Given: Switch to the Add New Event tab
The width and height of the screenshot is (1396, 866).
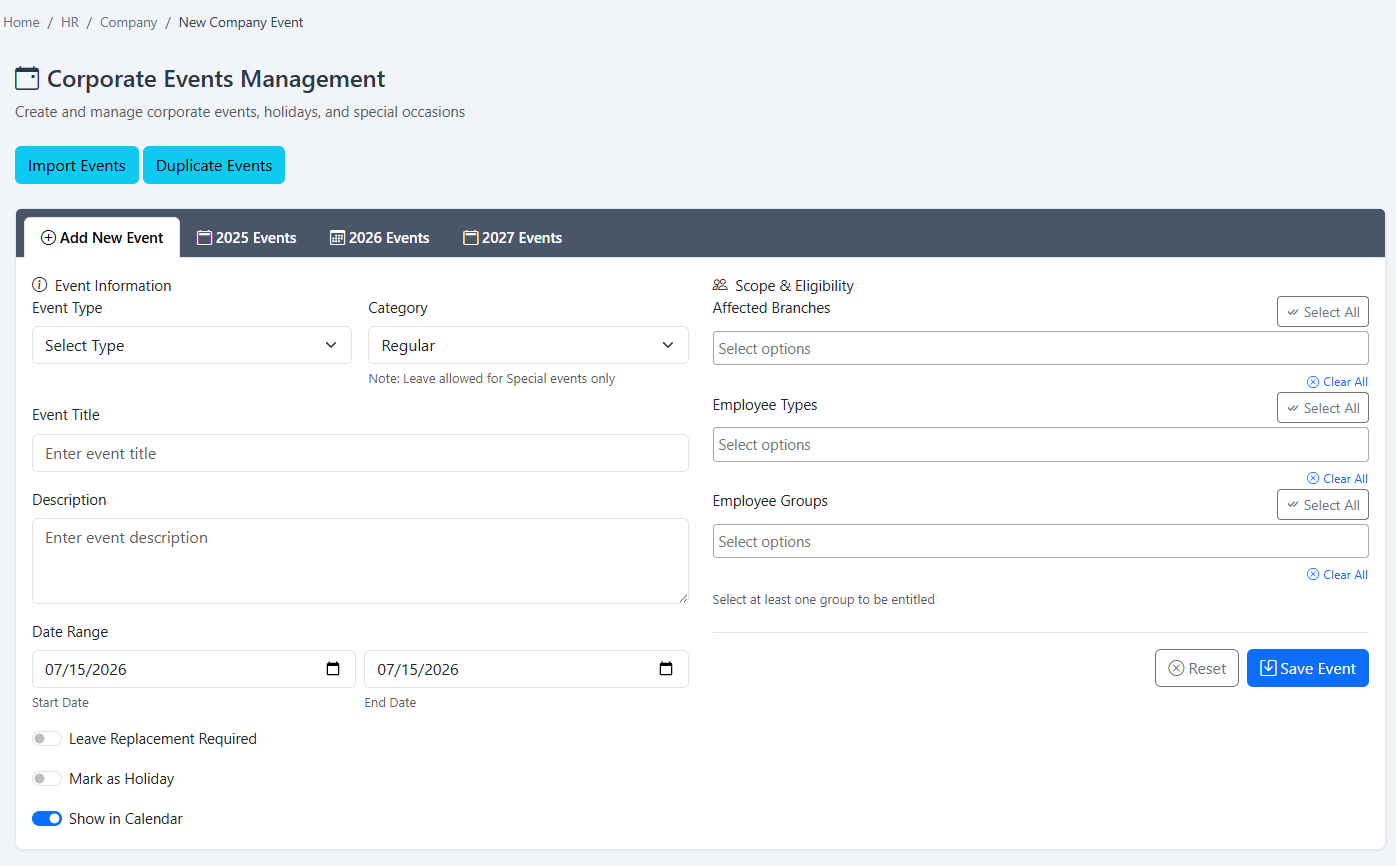Looking at the screenshot, I should (x=102, y=238).
